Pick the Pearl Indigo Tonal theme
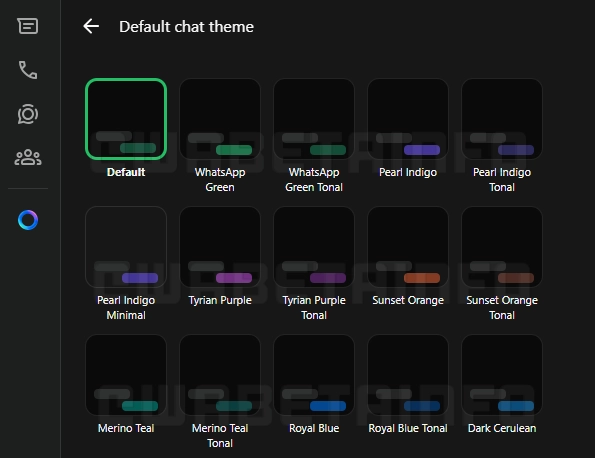Viewport: 595px width, 458px height. (x=502, y=119)
